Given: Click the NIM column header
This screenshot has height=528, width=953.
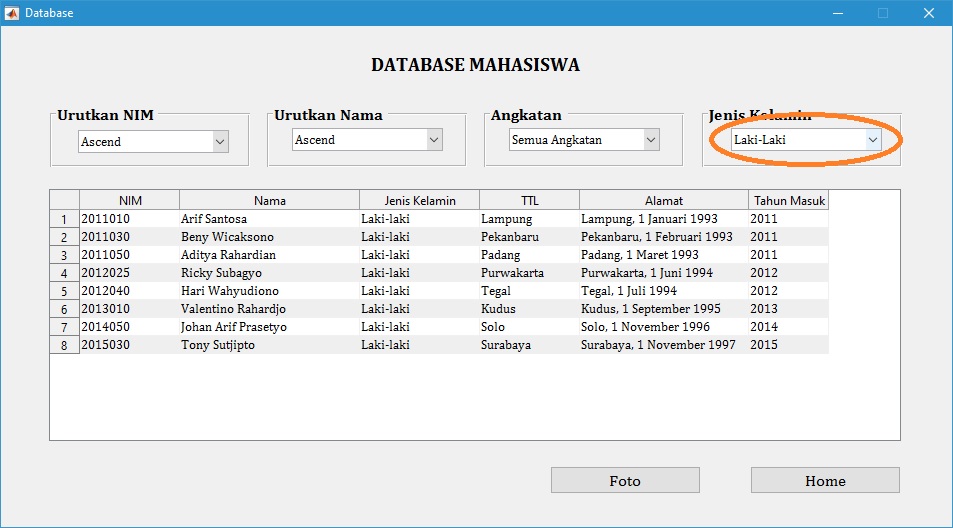Looking at the screenshot, I should point(130,201).
